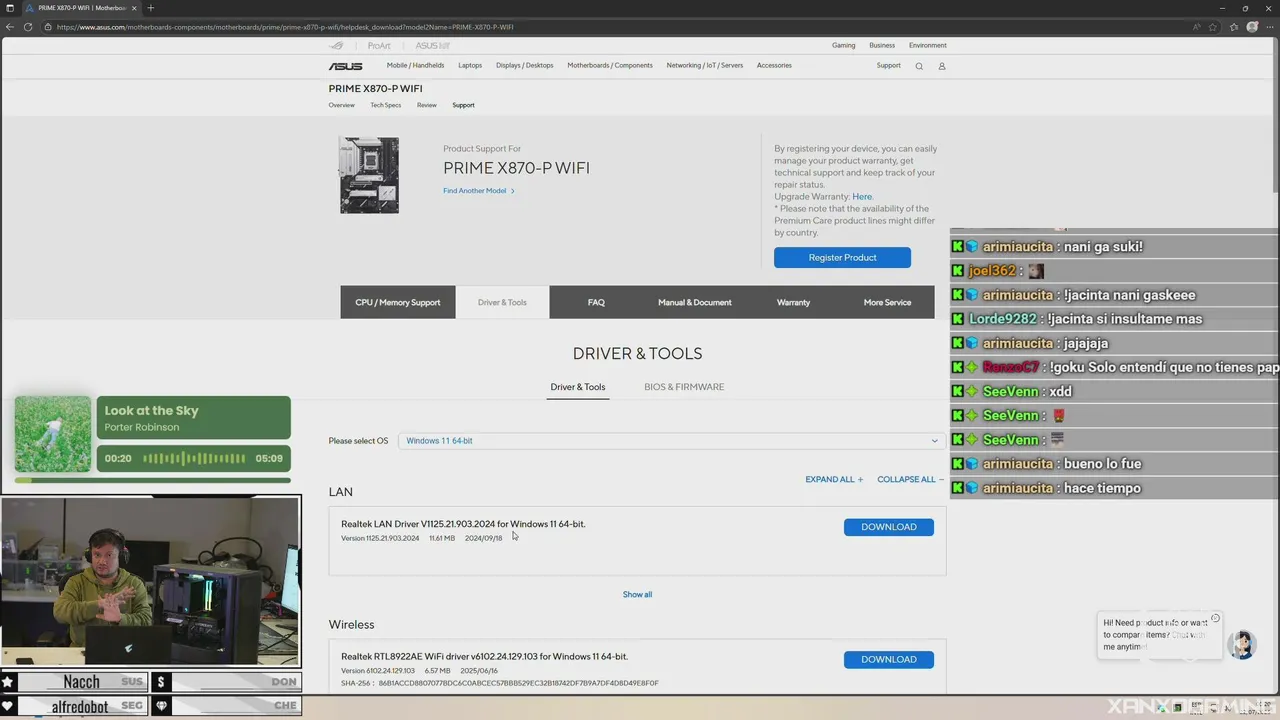This screenshot has height=720, width=1280.
Task: Click the SHA-256 hash text
Action: click(500, 683)
